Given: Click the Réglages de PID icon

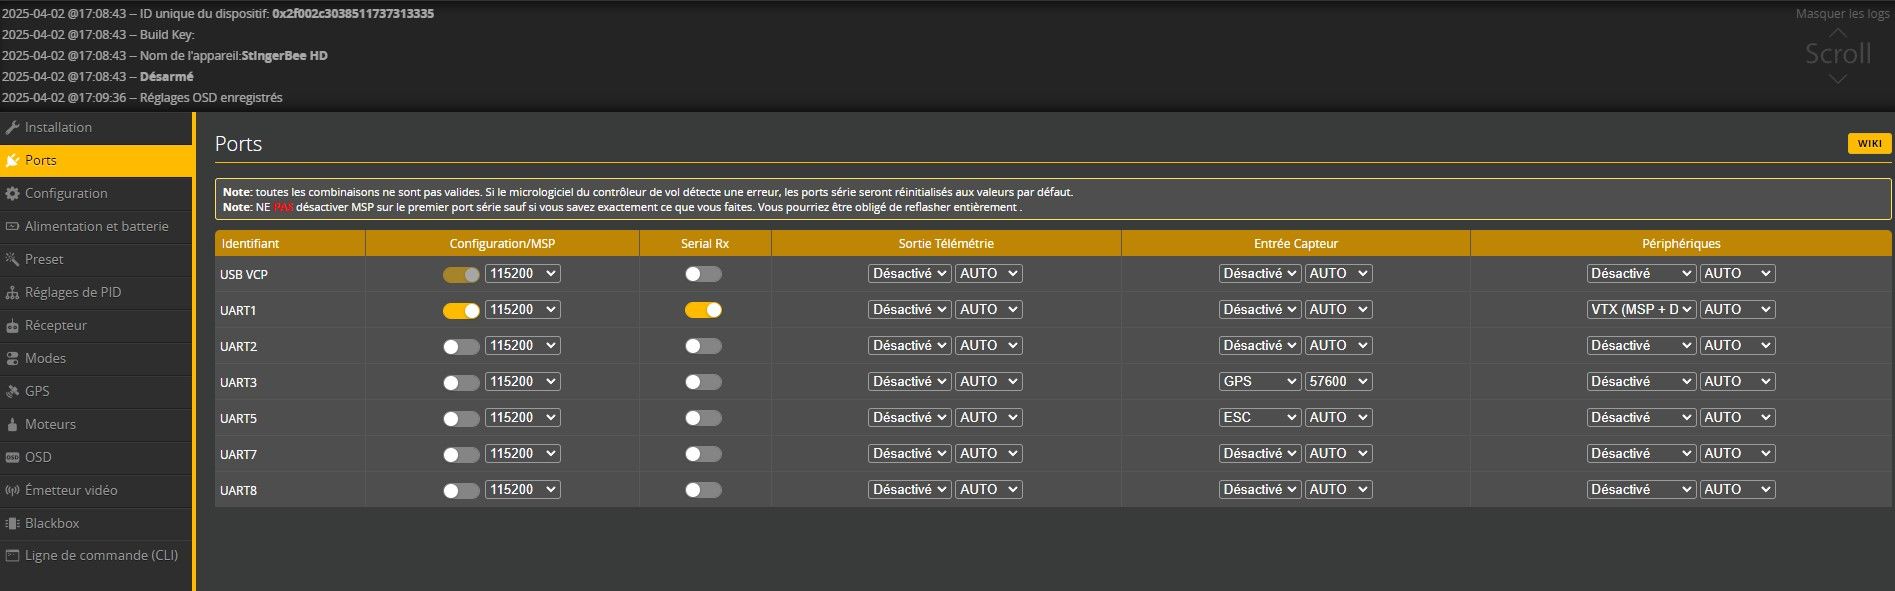Looking at the screenshot, I should pos(13,293).
